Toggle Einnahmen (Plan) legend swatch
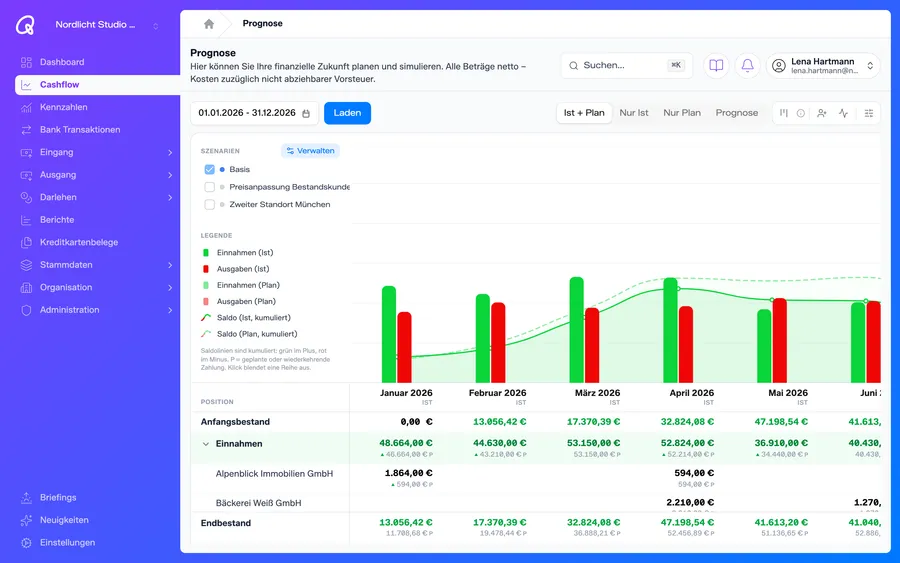Screen dimensions: 900x563 pos(206,285)
